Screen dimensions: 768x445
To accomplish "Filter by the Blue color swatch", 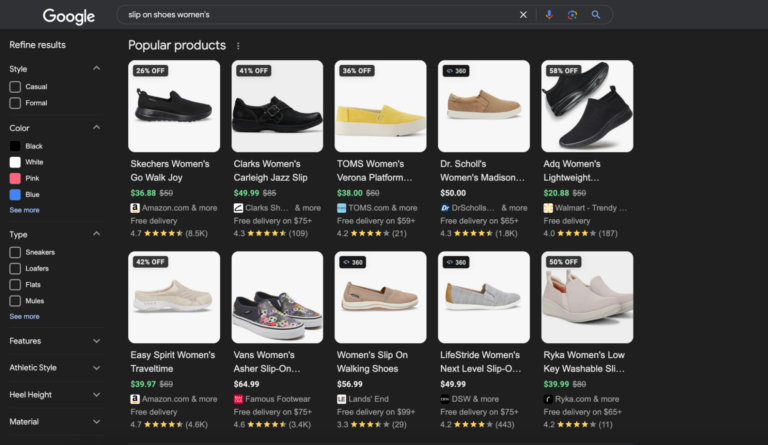I will pyautogui.click(x=15, y=194).
